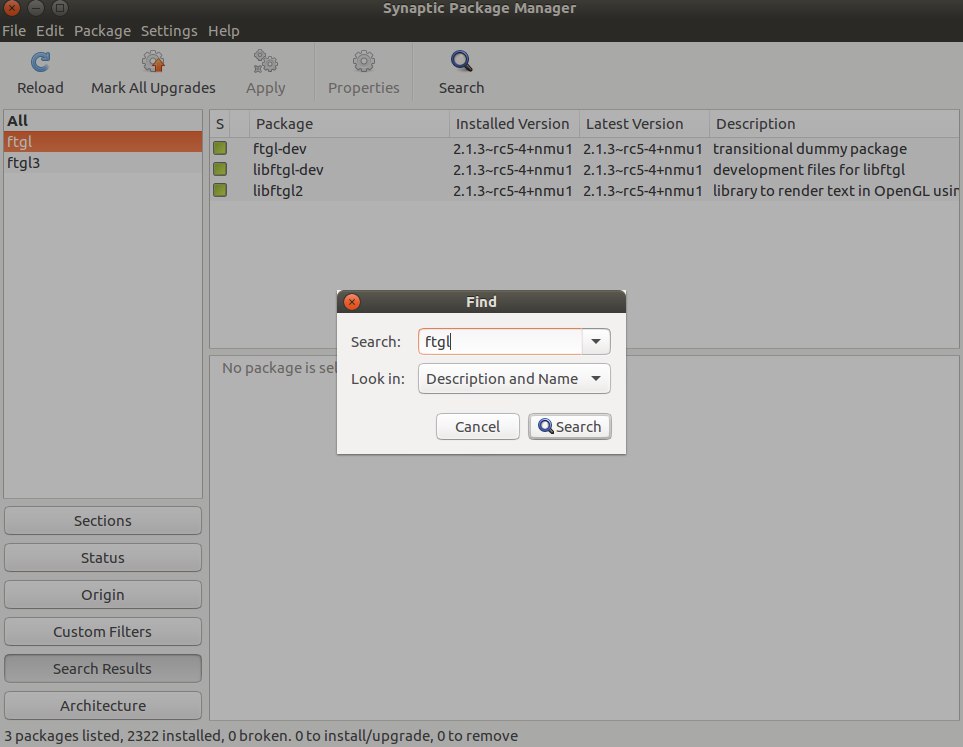Click the Search magnifier toolbar icon
This screenshot has width=963, height=747.
tap(461, 61)
